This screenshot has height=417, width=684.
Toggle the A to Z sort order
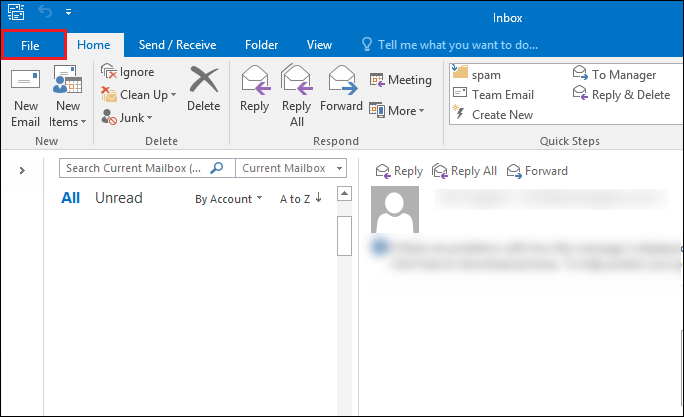[x=301, y=199]
